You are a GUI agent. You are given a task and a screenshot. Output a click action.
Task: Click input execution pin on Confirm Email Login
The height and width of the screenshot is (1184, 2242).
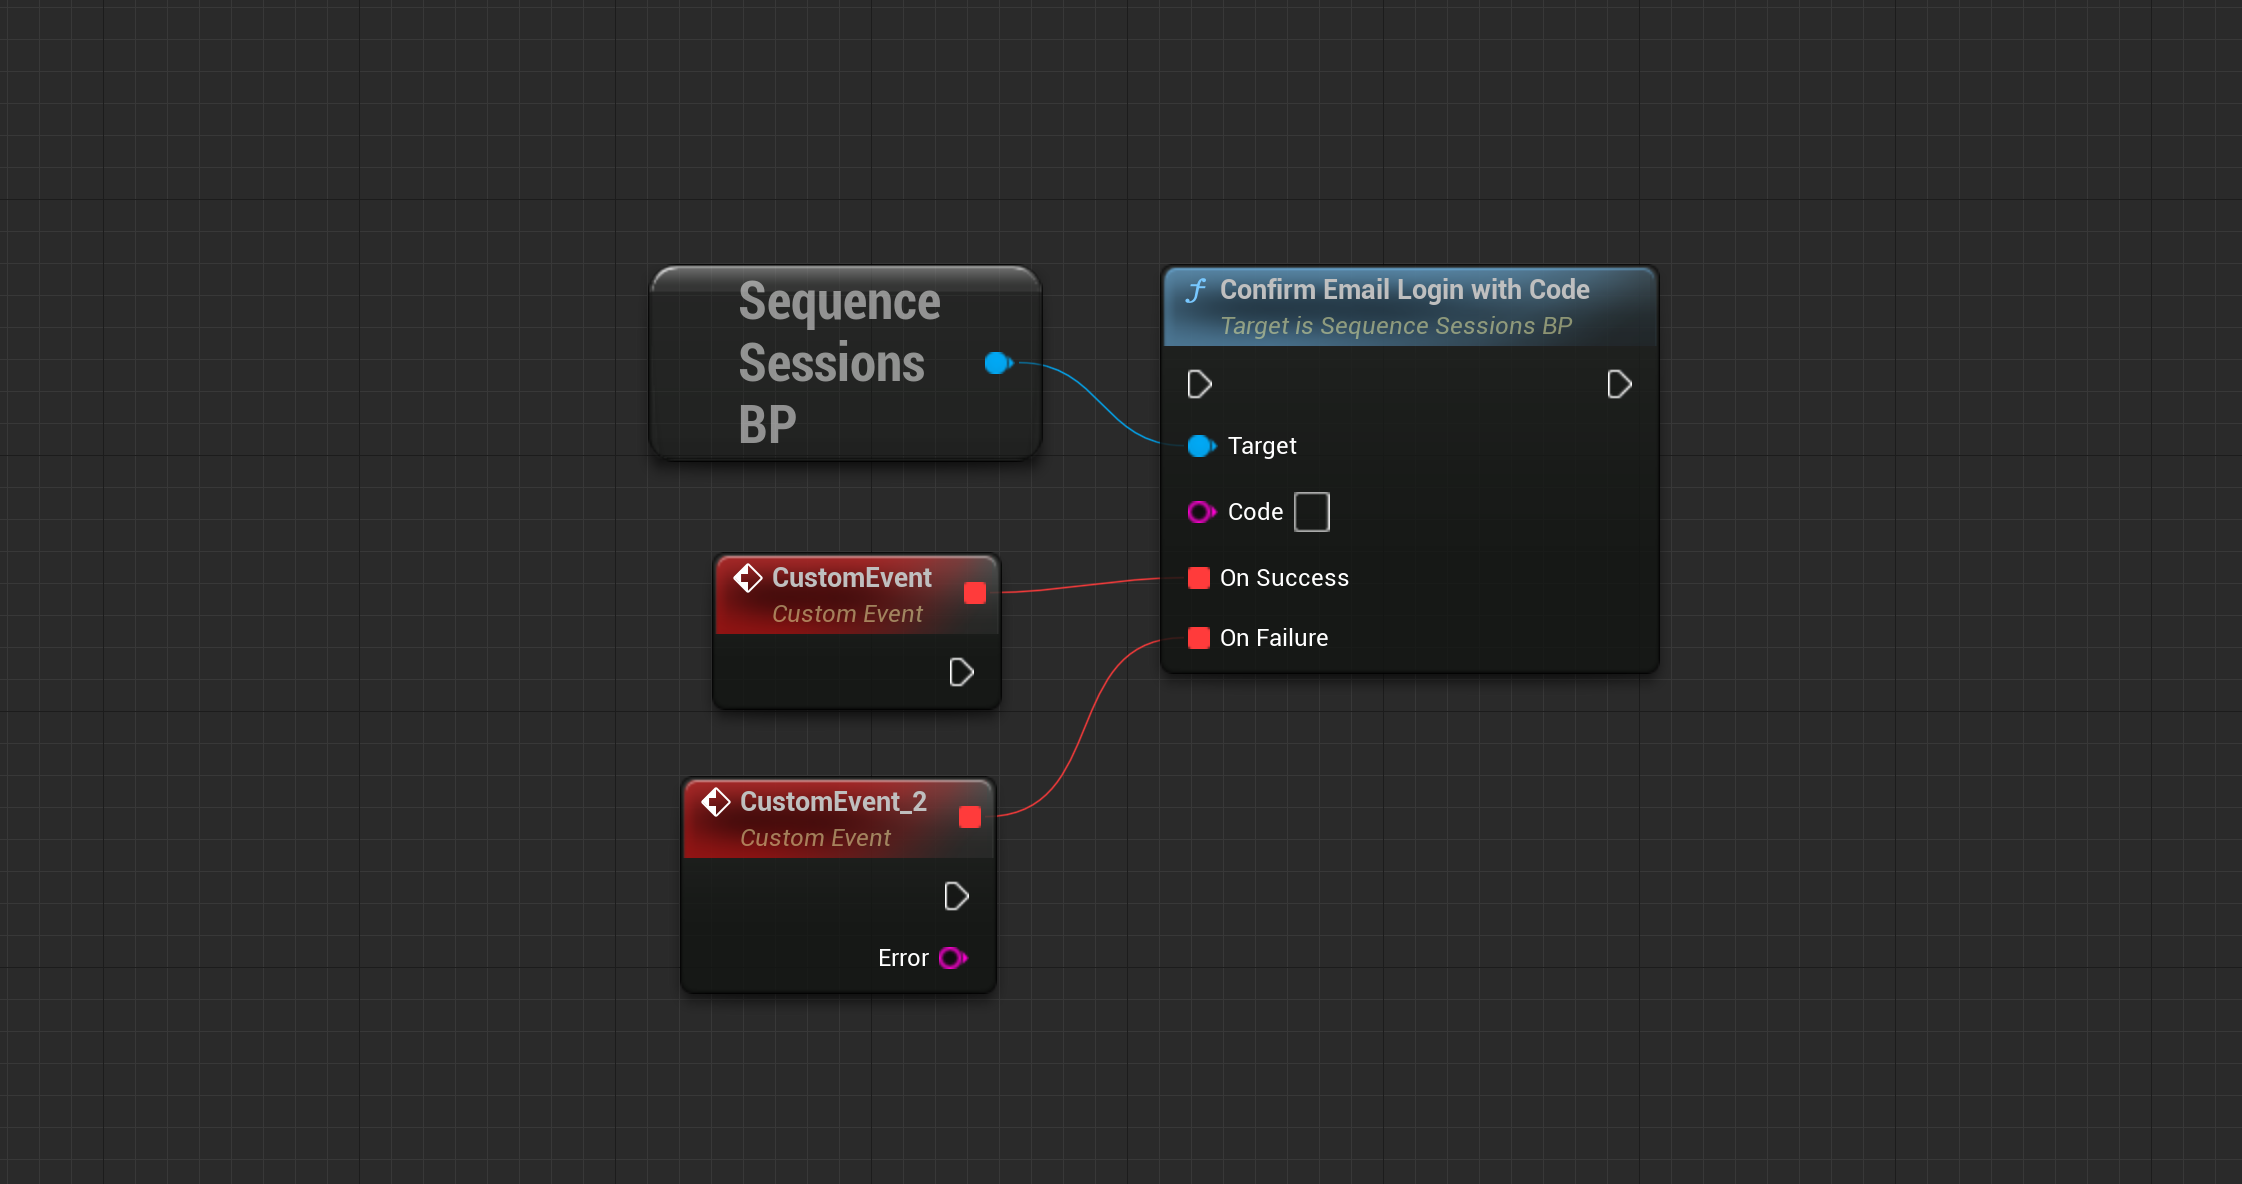click(1199, 384)
